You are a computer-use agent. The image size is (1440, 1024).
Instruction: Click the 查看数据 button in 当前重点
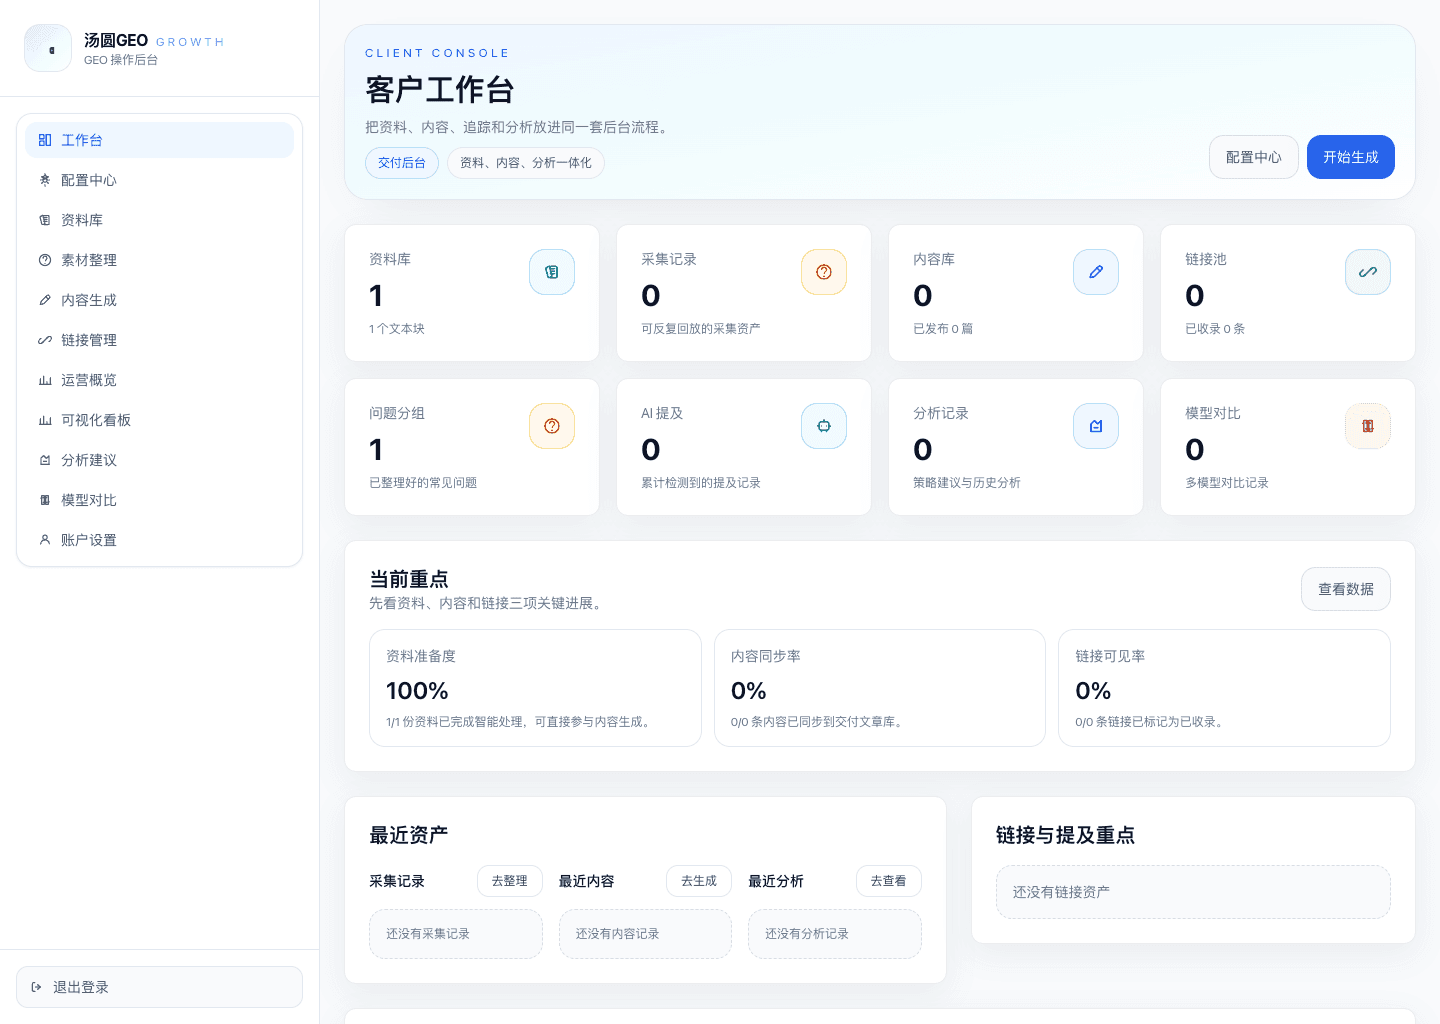(x=1345, y=589)
